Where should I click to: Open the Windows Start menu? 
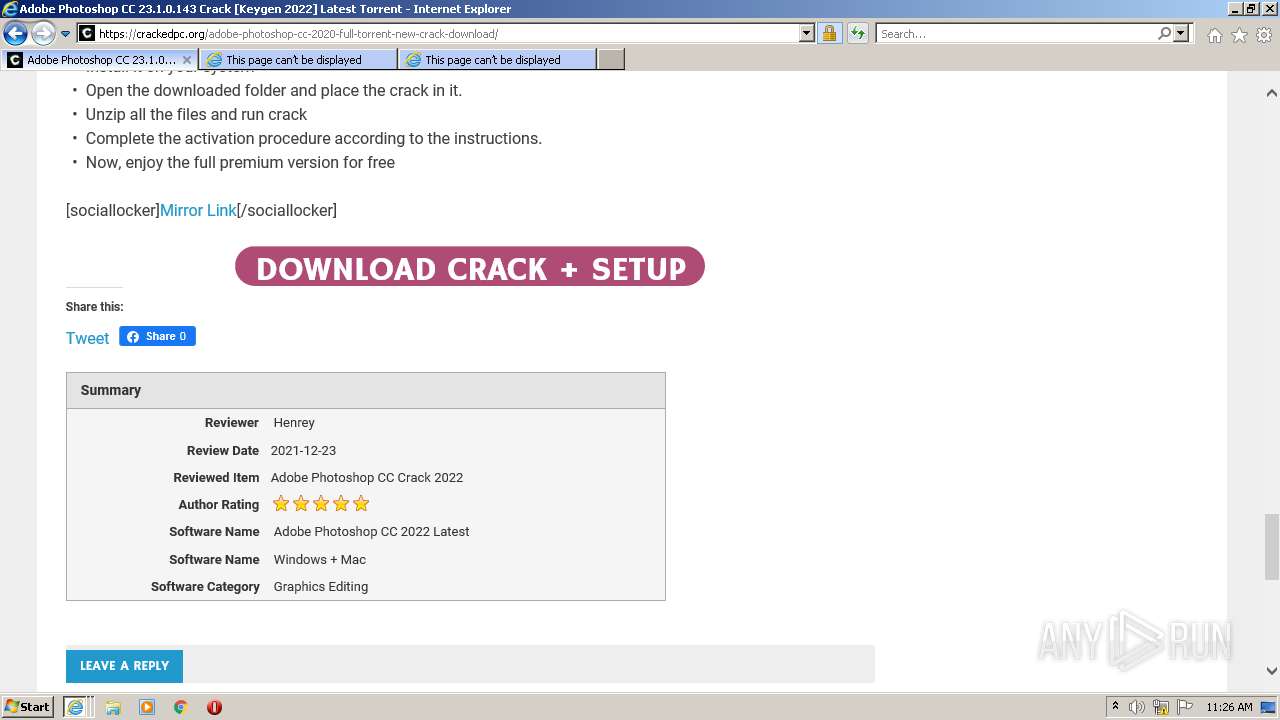pyautogui.click(x=27, y=707)
